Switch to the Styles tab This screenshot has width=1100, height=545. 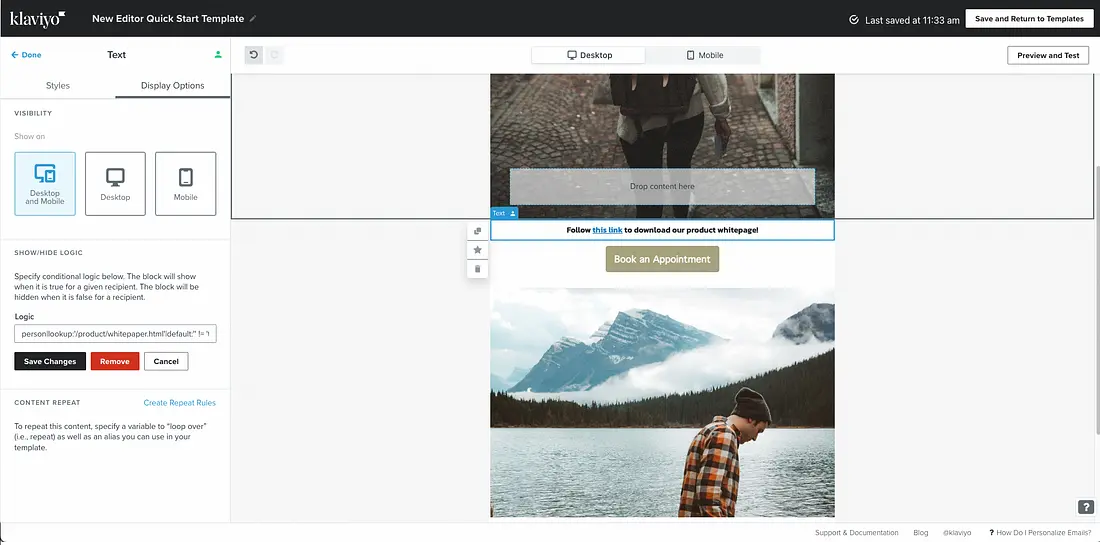[58, 85]
